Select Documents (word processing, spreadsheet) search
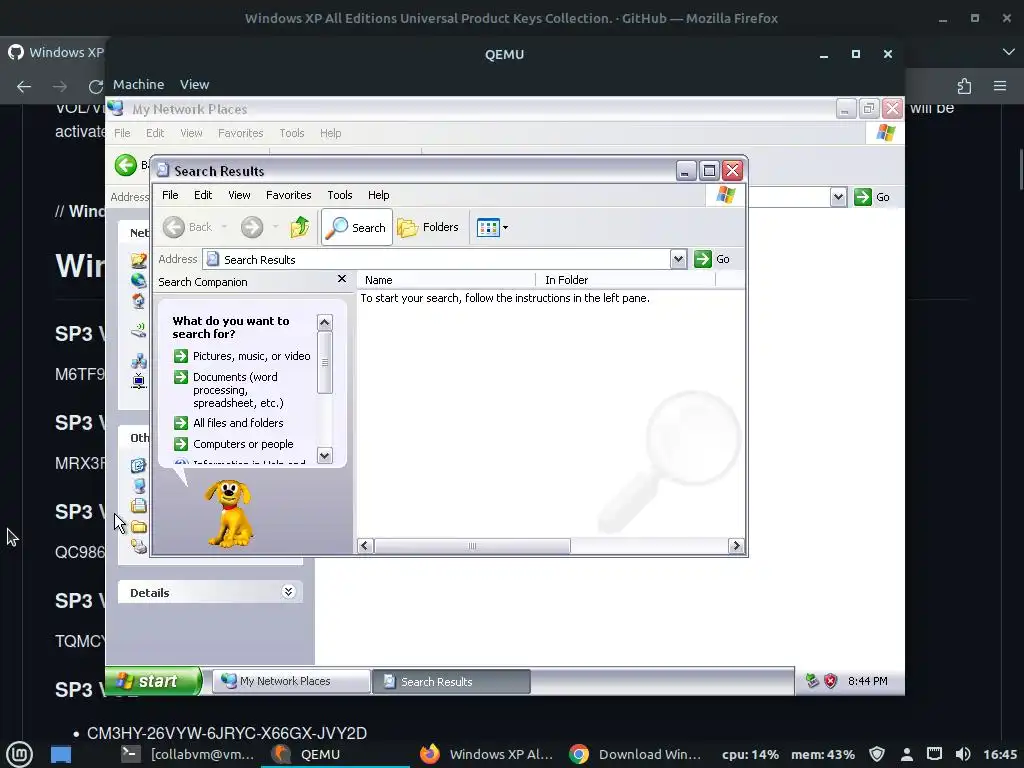The height and width of the screenshot is (768, 1024). pos(238,390)
